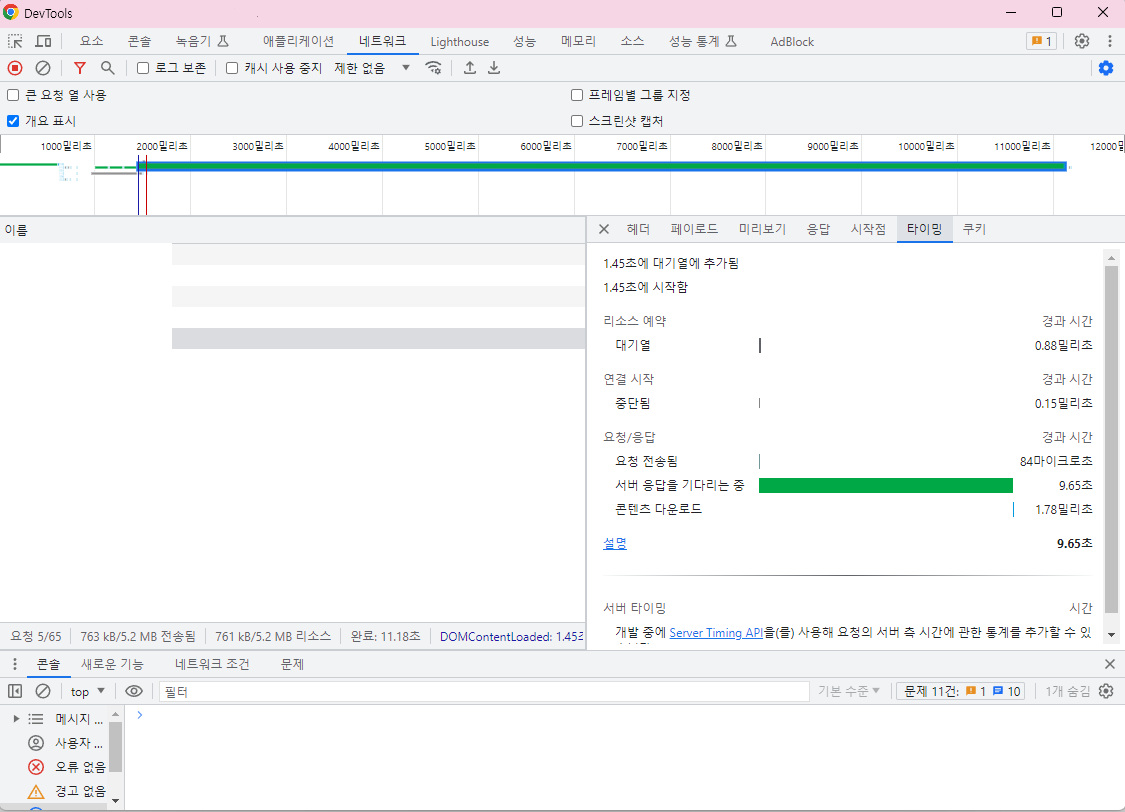Close the request details pane X
This screenshot has height=812, width=1125.
pyautogui.click(x=604, y=230)
